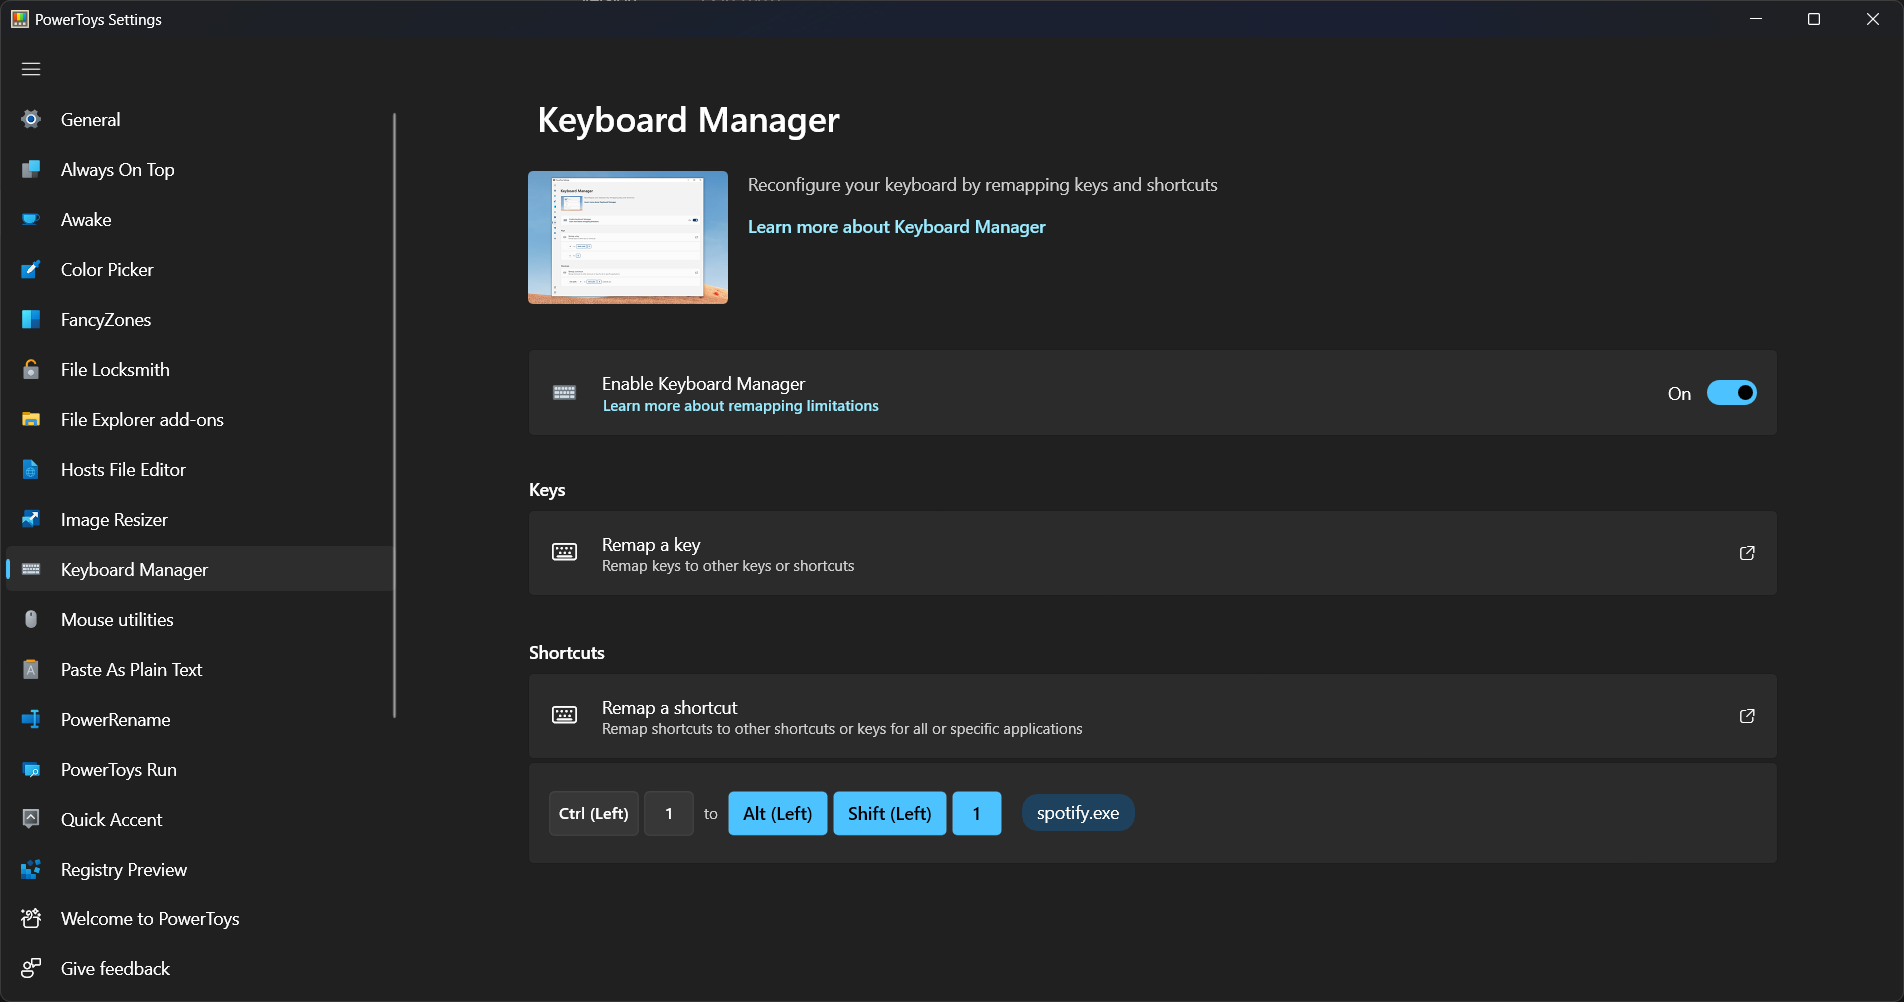Turn off the Enable Keyboard Manager toggle
The width and height of the screenshot is (1904, 1002).
tap(1731, 393)
